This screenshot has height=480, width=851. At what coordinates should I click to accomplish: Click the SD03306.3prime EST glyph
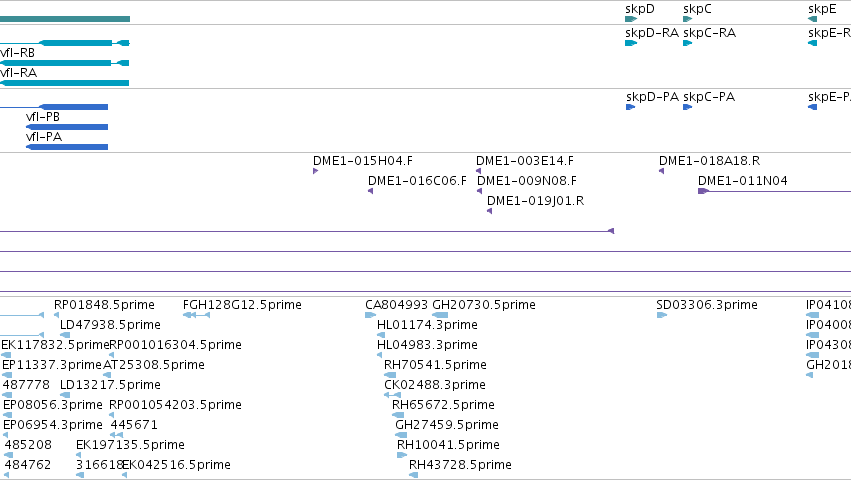(x=662, y=315)
